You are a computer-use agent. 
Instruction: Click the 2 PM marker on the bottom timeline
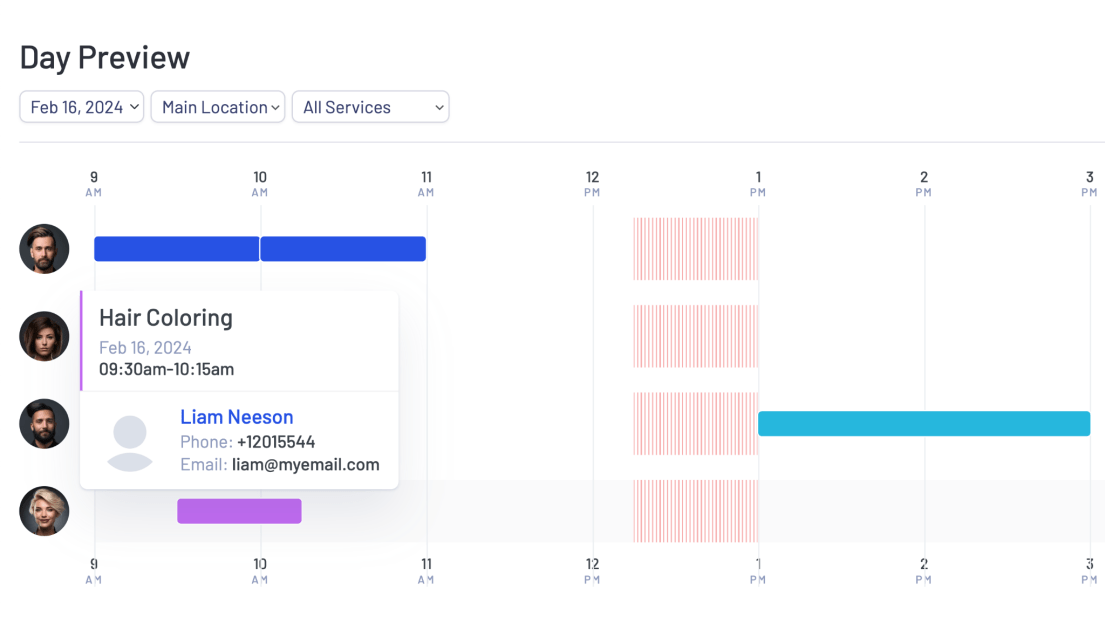[x=924, y=571]
